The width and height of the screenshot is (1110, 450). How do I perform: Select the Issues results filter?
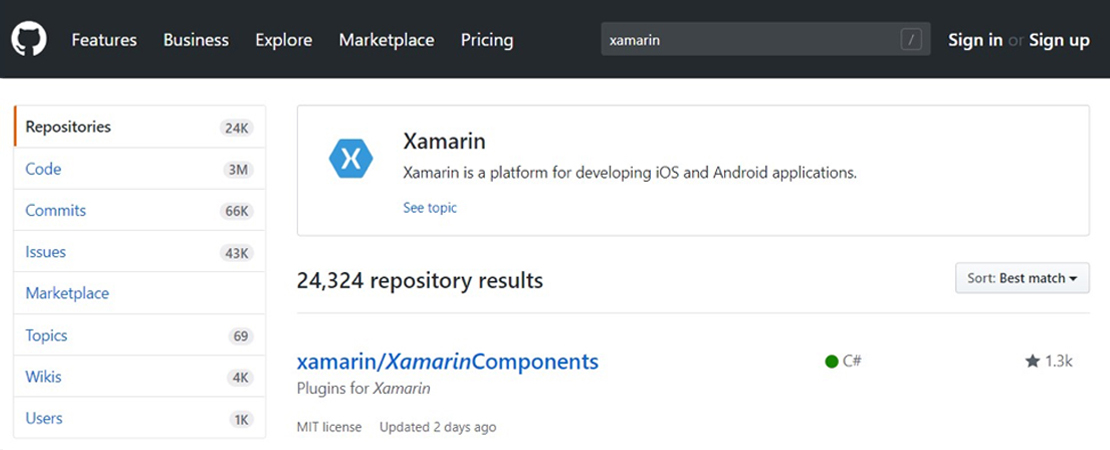139,251
